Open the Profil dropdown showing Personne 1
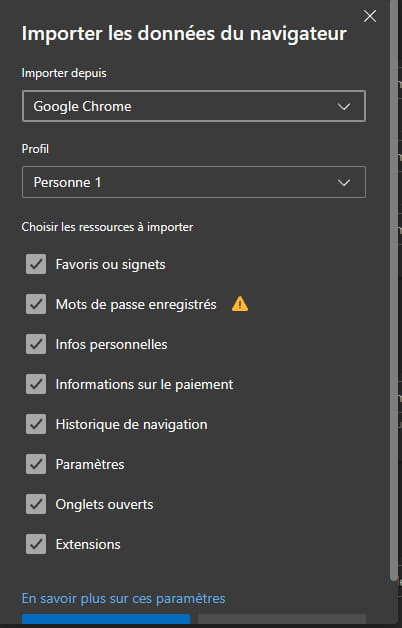 (194, 182)
